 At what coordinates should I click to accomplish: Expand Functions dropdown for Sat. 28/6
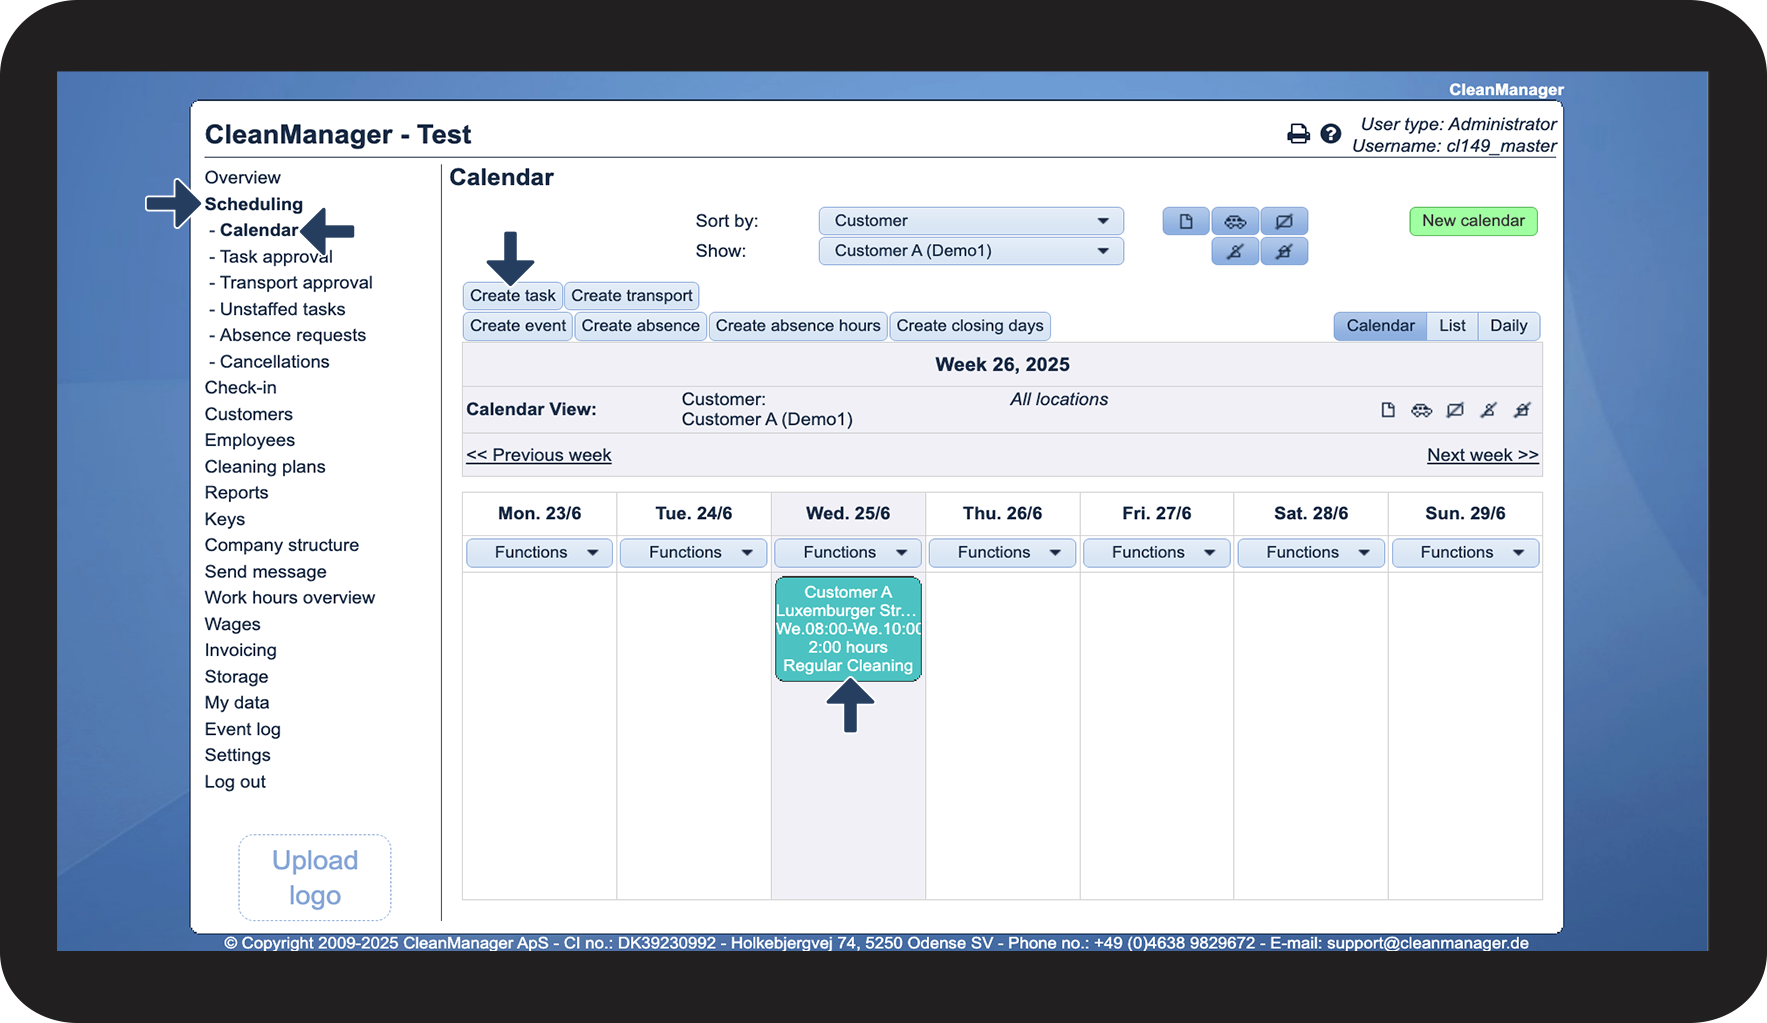[1311, 553]
